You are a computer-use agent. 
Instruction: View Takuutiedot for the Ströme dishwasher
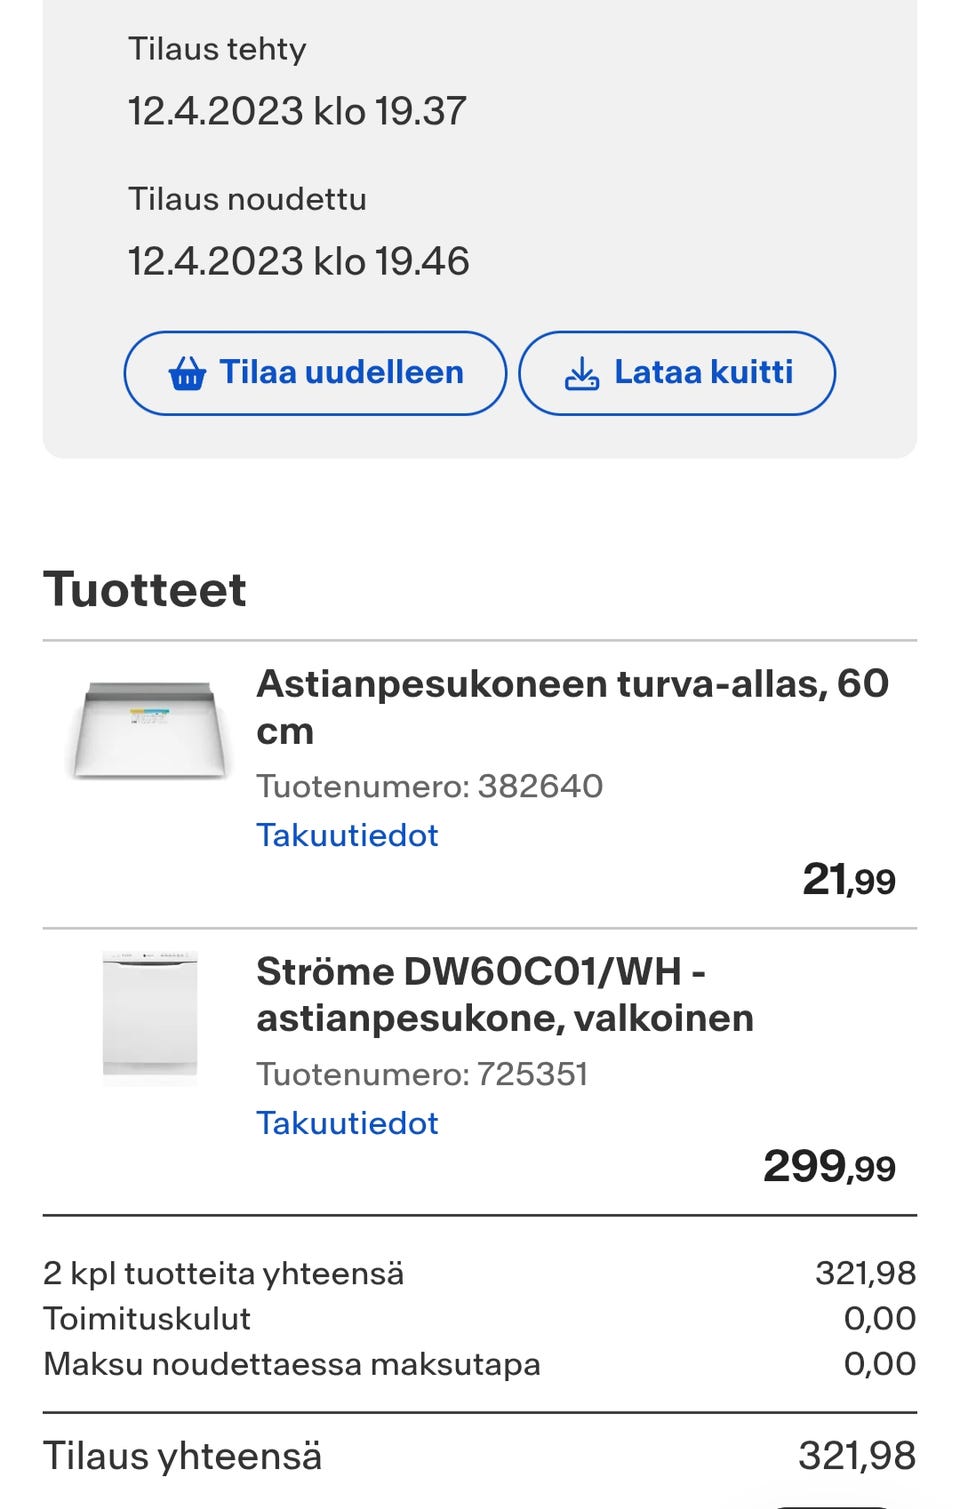[347, 1123]
